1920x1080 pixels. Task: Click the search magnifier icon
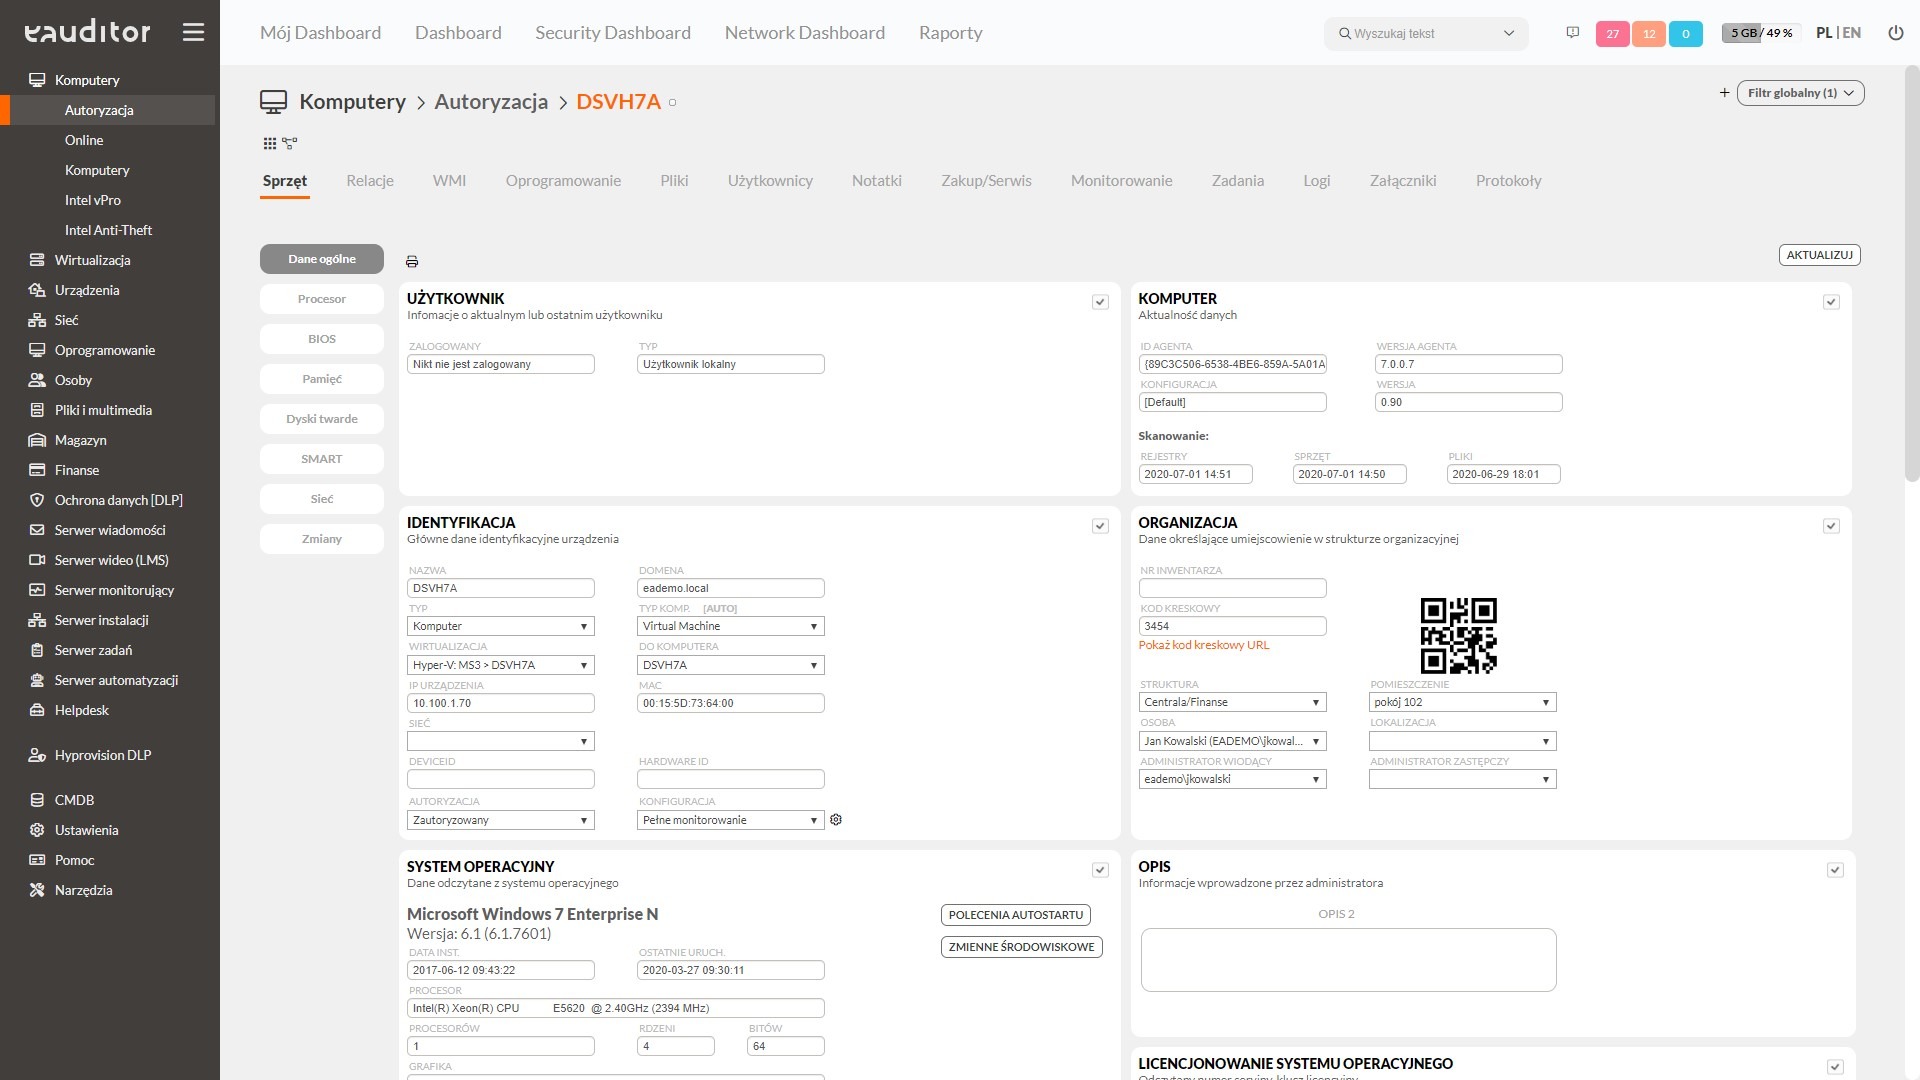(x=1344, y=33)
